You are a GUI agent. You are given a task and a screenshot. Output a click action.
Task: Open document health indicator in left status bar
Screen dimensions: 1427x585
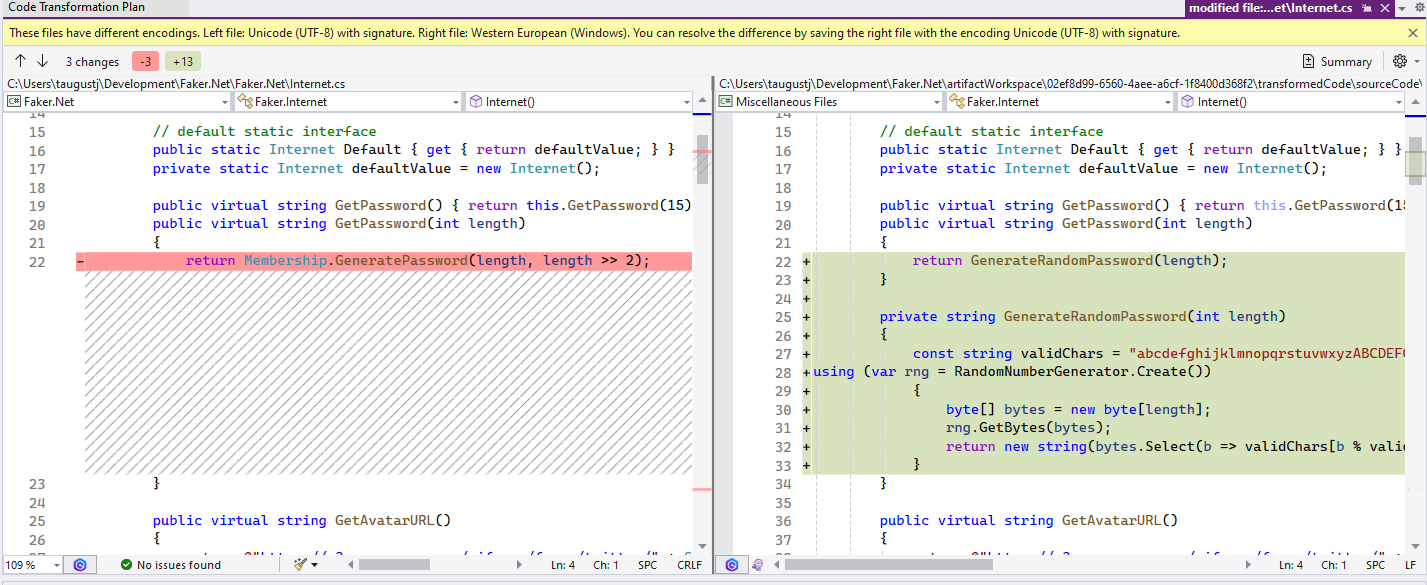coord(80,565)
